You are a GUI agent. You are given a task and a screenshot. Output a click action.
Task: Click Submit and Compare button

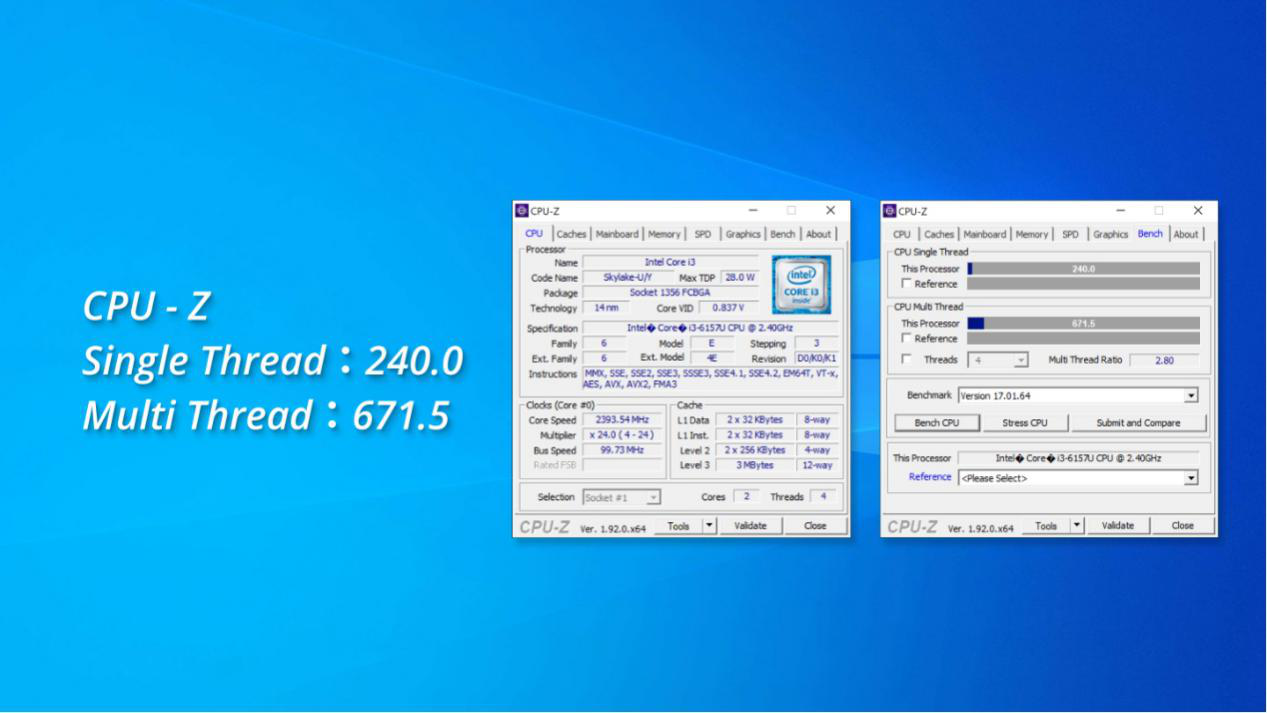tap(1138, 423)
